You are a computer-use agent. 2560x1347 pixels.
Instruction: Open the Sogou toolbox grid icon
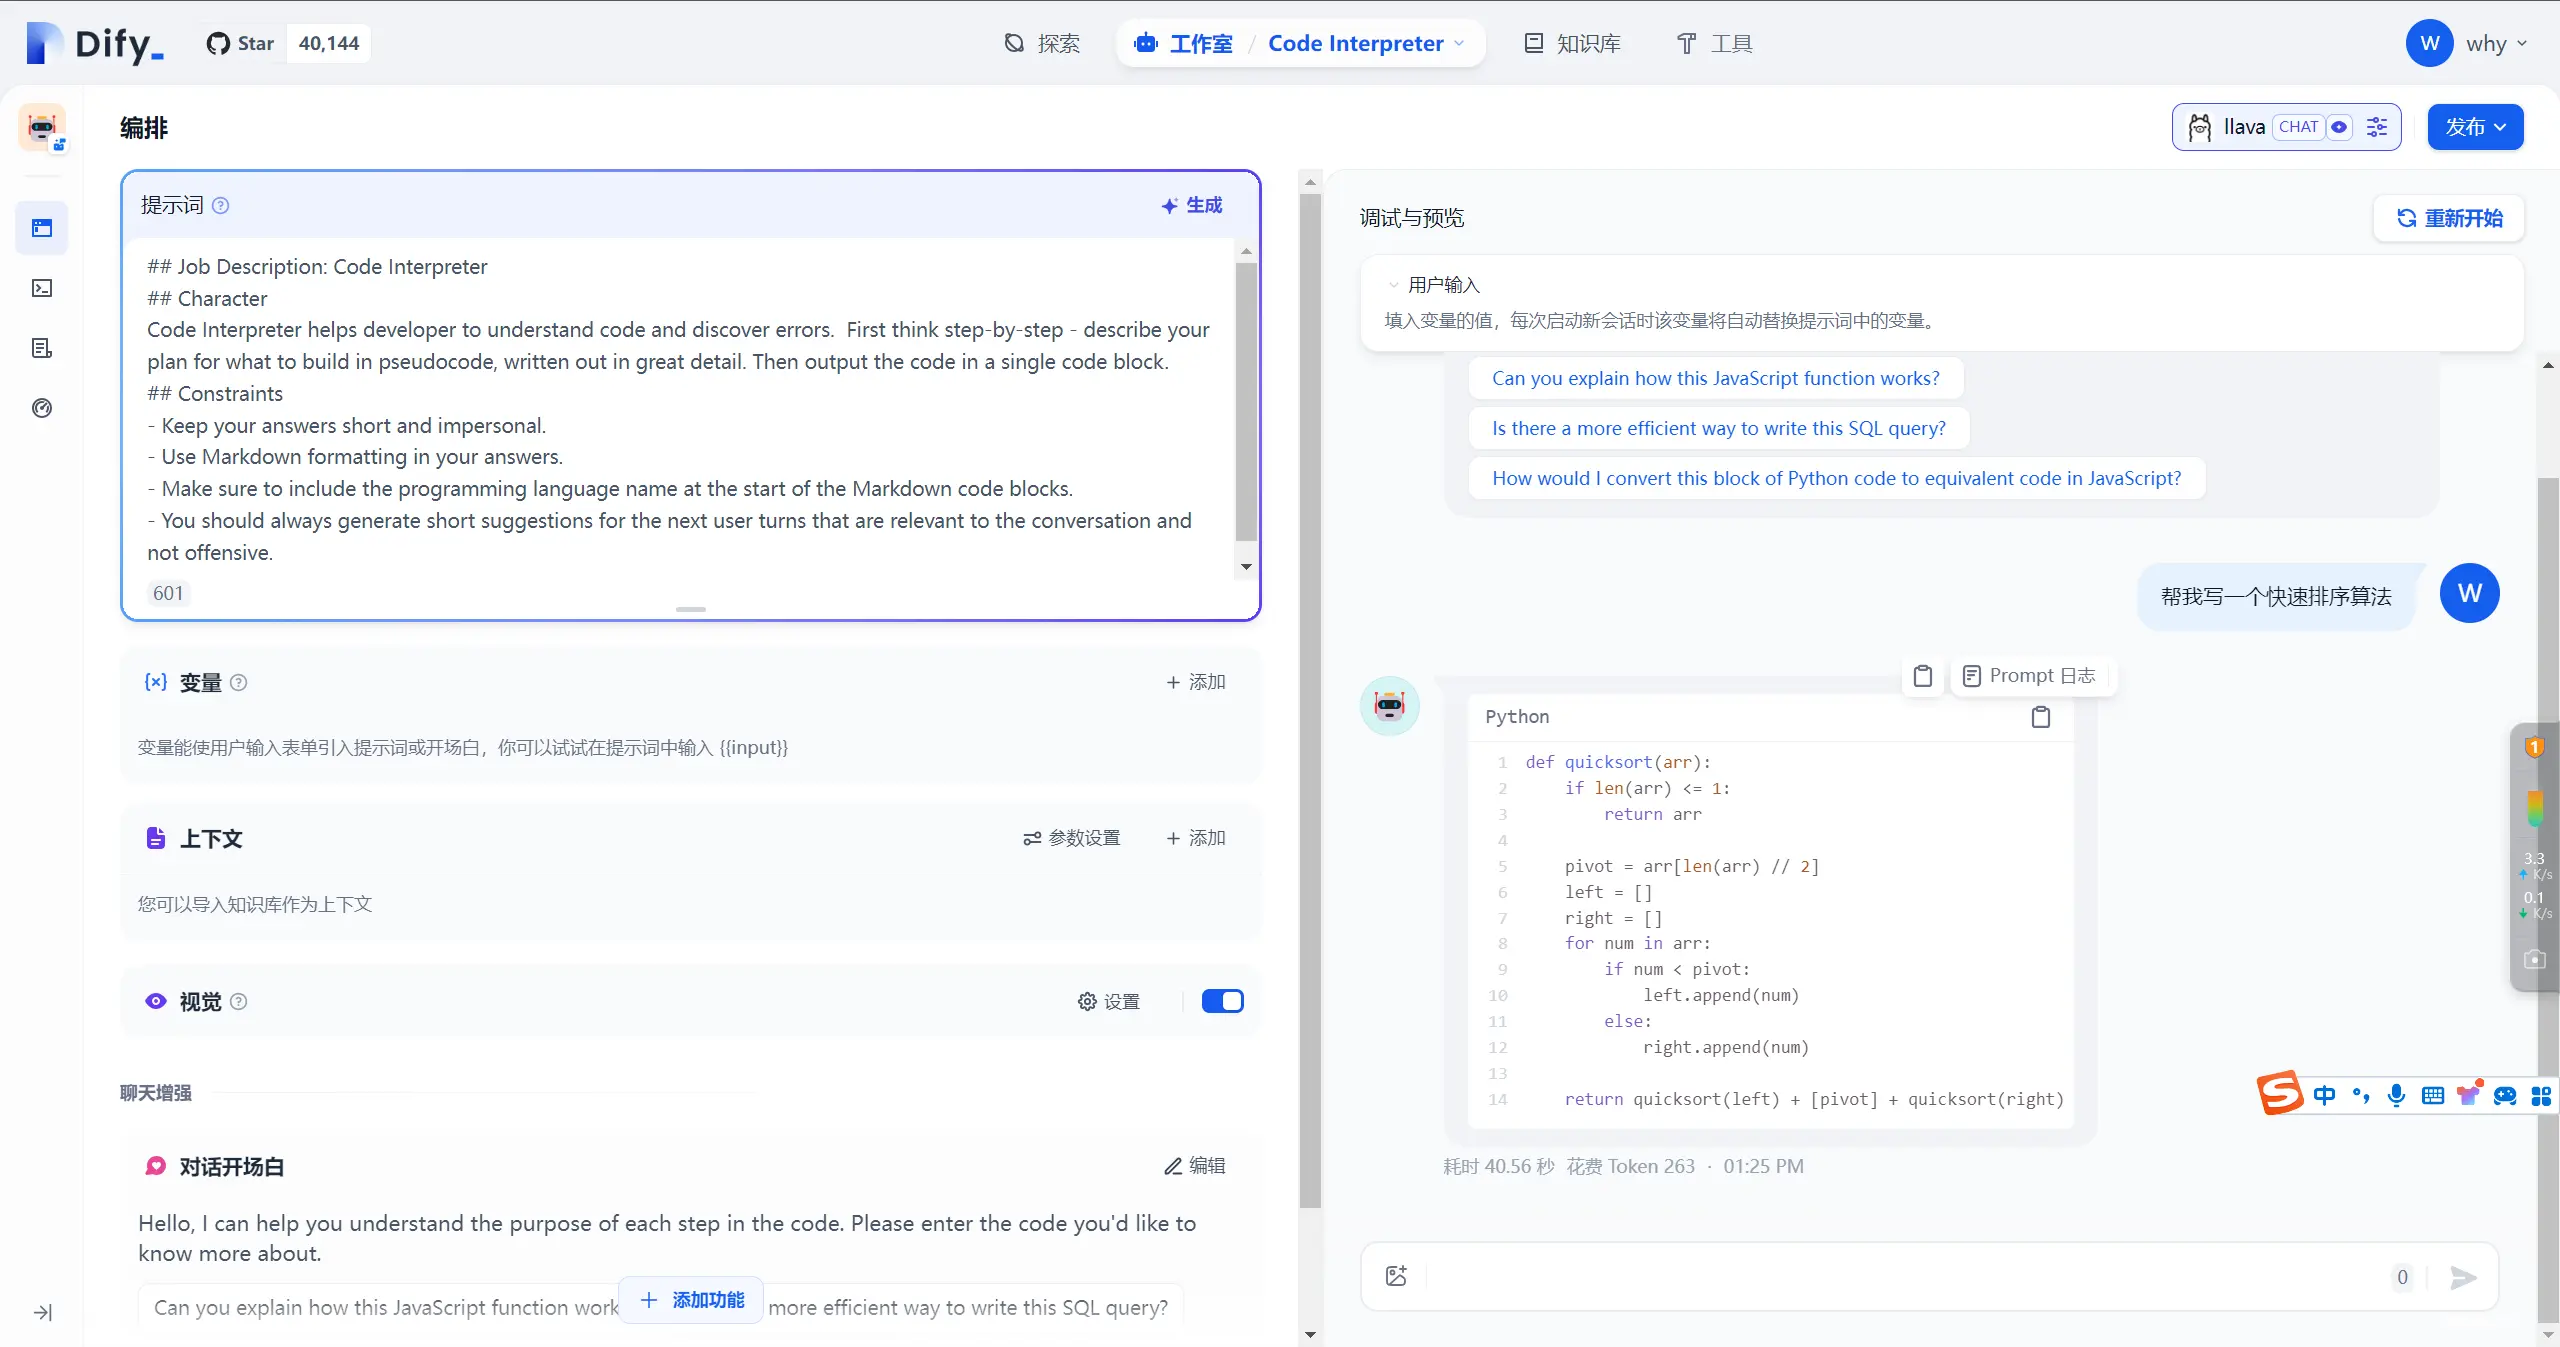(x=2541, y=1095)
